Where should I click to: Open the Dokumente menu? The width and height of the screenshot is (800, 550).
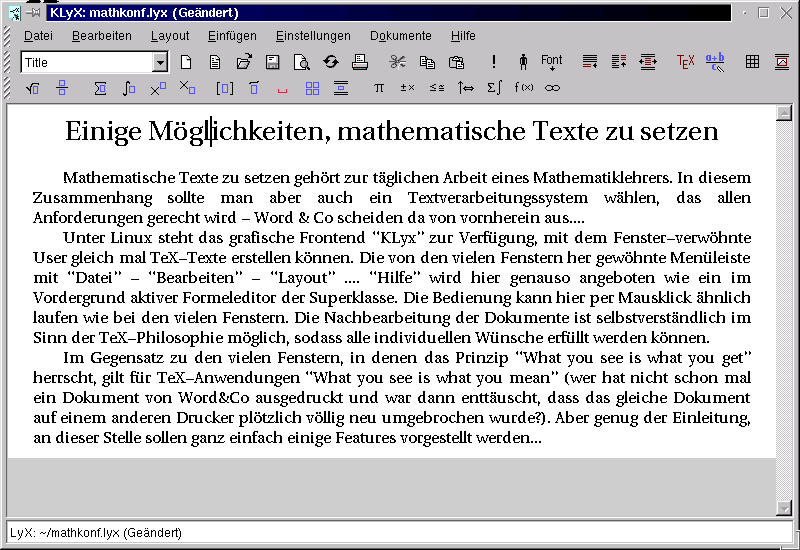pos(400,36)
